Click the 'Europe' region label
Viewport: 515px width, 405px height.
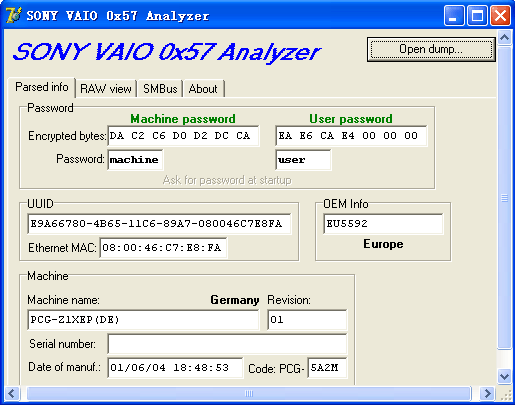tap(383, 244)
